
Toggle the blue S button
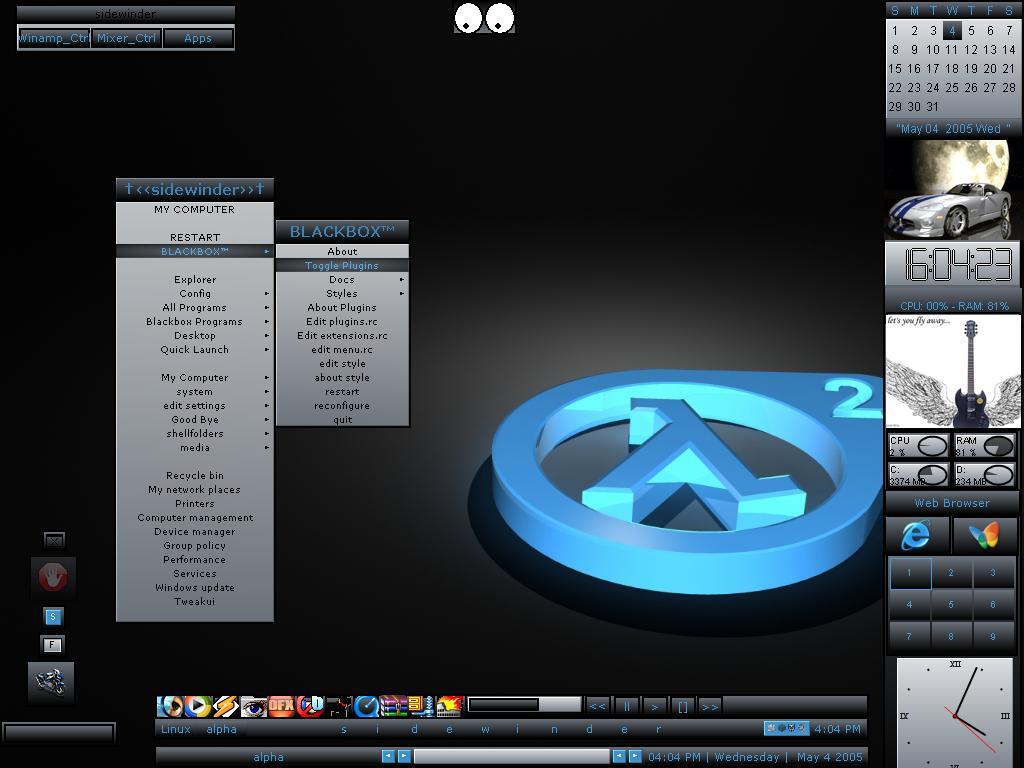(53, 616)
